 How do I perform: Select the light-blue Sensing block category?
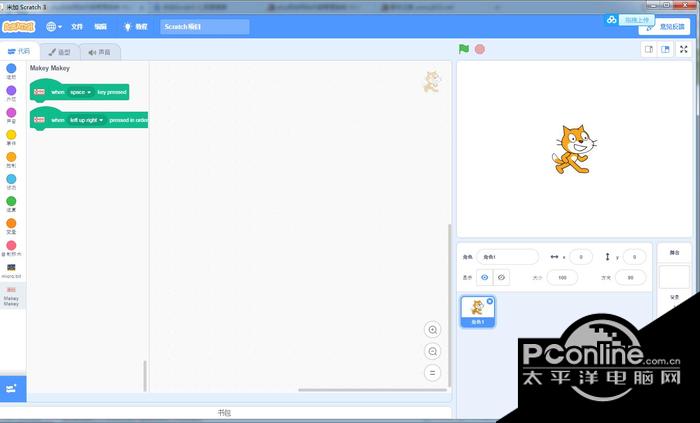point(11,182)
